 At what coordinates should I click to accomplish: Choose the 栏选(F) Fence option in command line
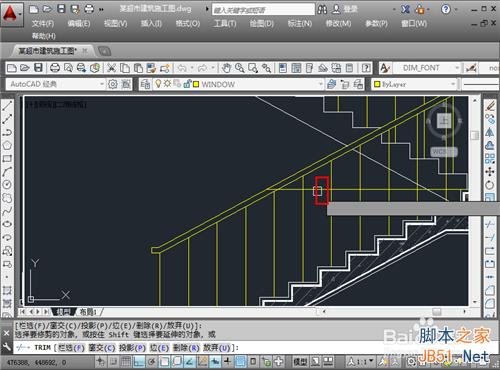pos(71,348)
